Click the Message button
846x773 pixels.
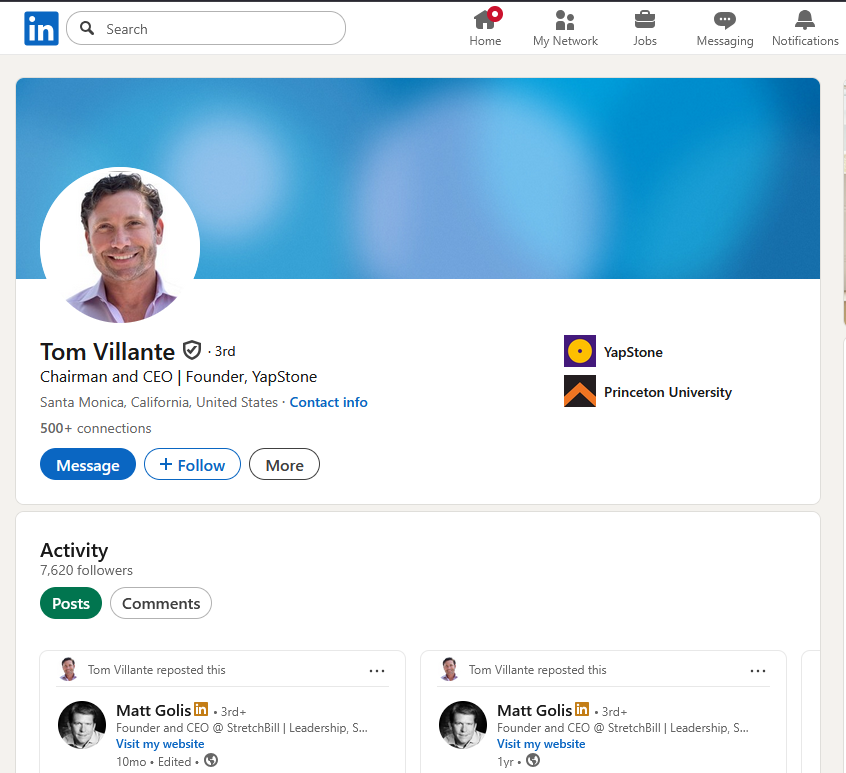tap(87, 464)
